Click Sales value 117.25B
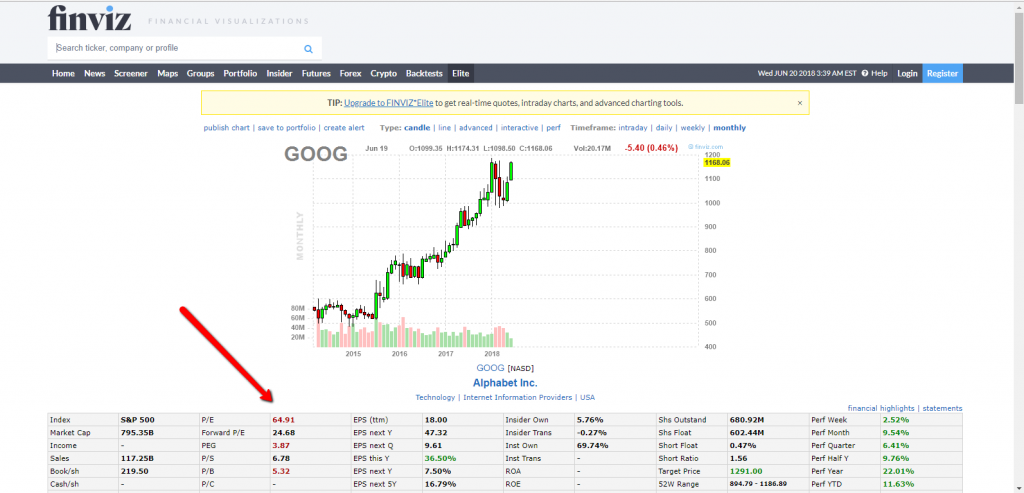 point(138,458)
